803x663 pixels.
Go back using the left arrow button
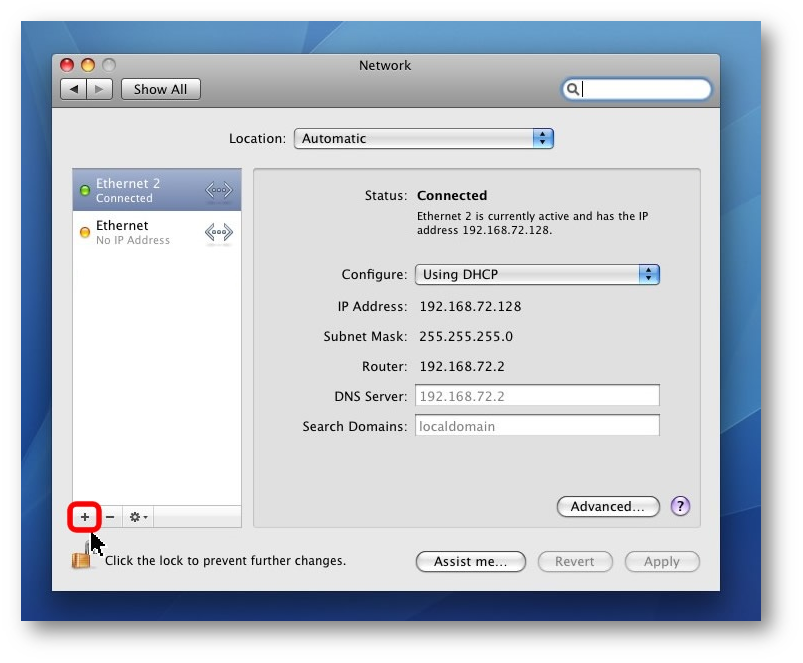[x=73, y=89]
